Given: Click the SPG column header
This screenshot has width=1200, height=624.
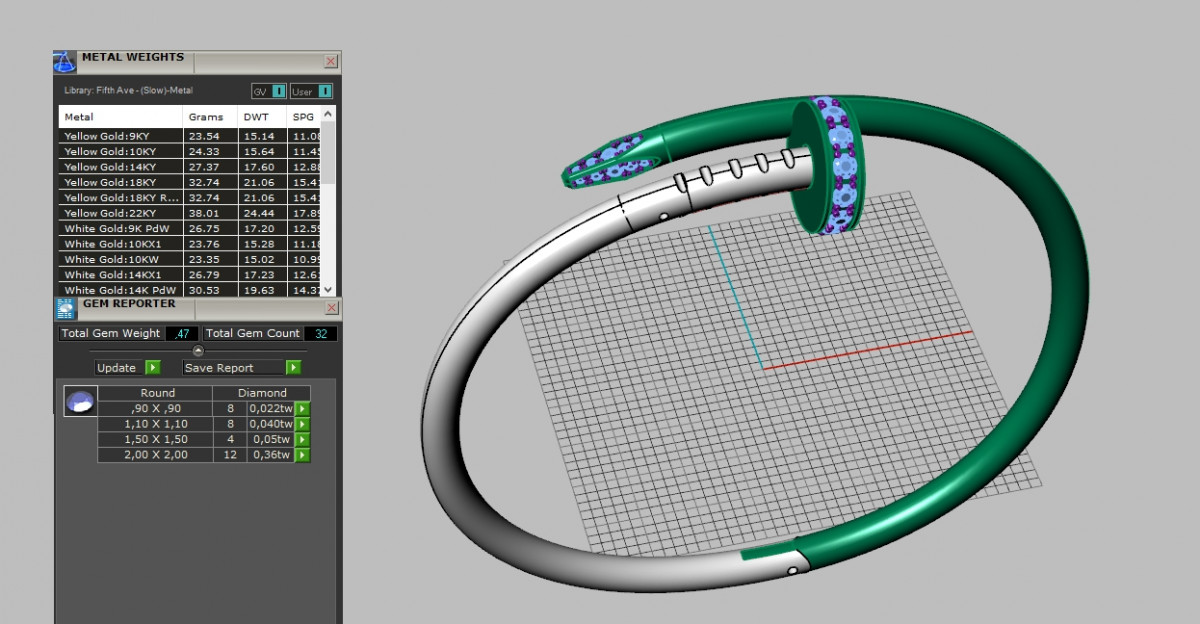Looking at the screenshot, I should click(305, 117).
